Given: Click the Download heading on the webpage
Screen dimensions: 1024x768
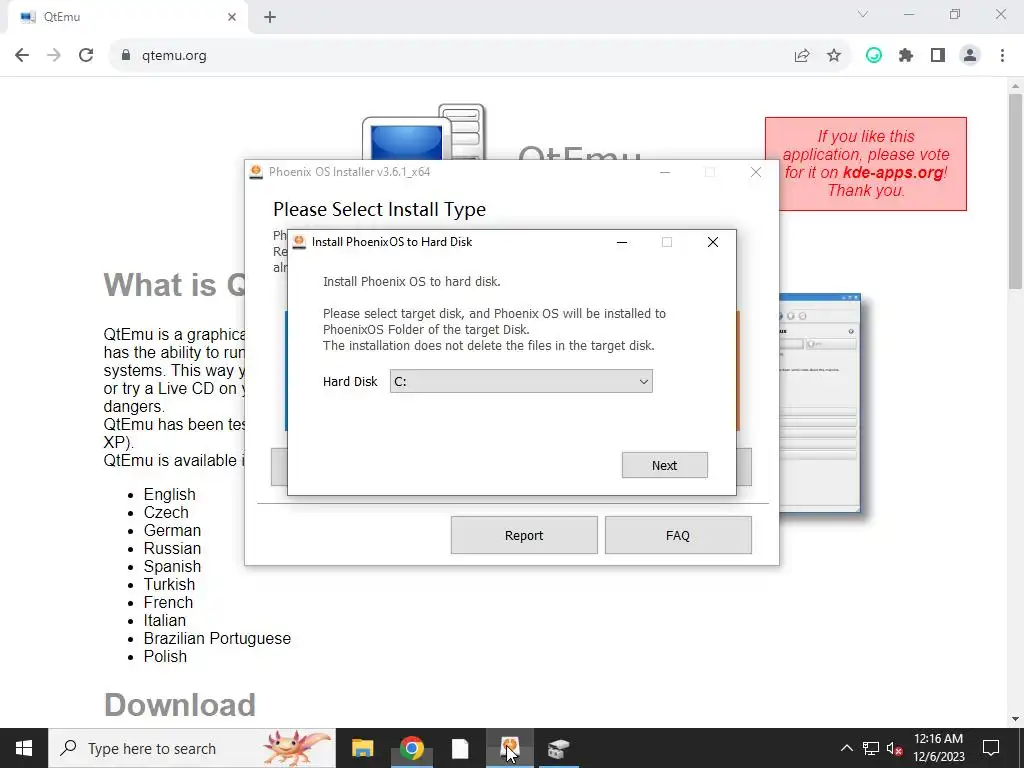Looking at the screenshot, I should (x=180, y=705).
